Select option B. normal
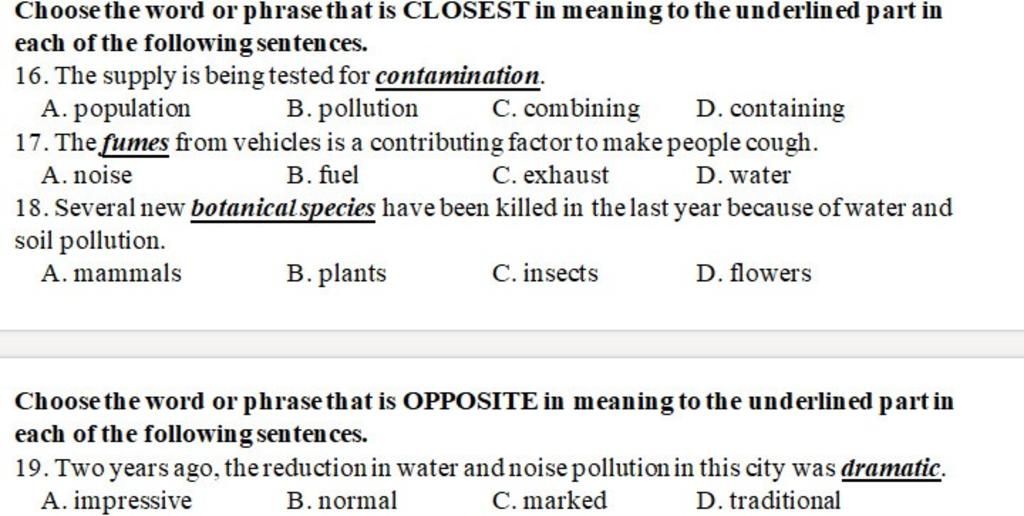This screenshot has height=516, width=1024. point(342,501)
